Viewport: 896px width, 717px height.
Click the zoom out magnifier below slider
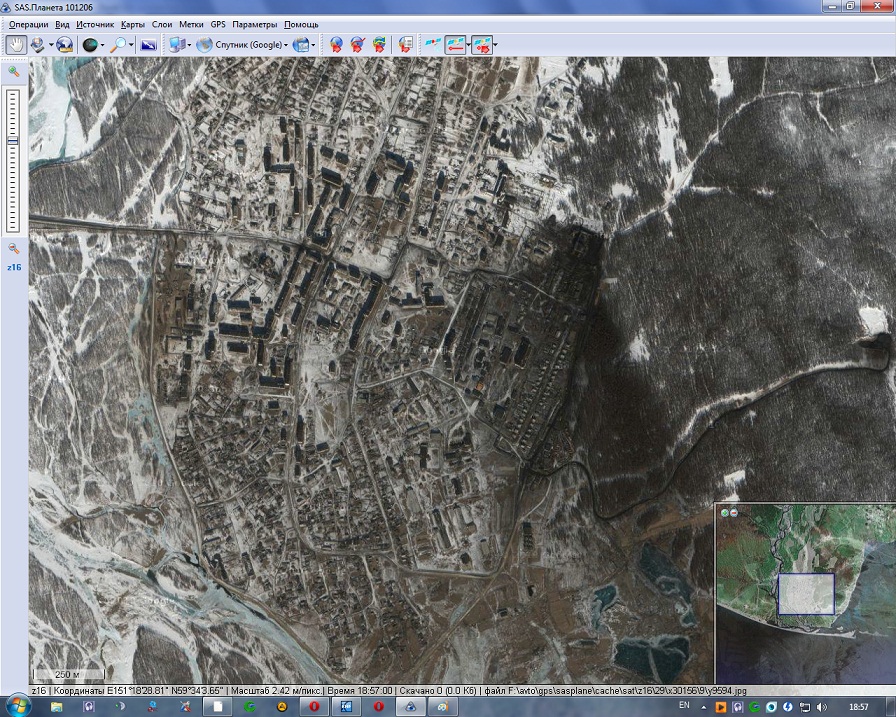14,248
